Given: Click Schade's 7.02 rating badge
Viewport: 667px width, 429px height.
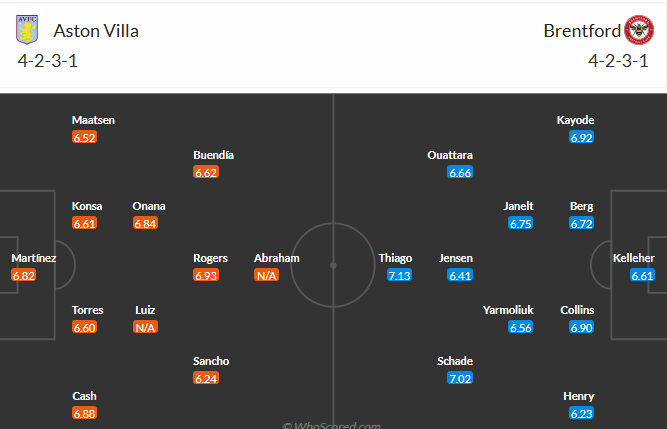Looking at the screenshot, I should pos(460,378).
